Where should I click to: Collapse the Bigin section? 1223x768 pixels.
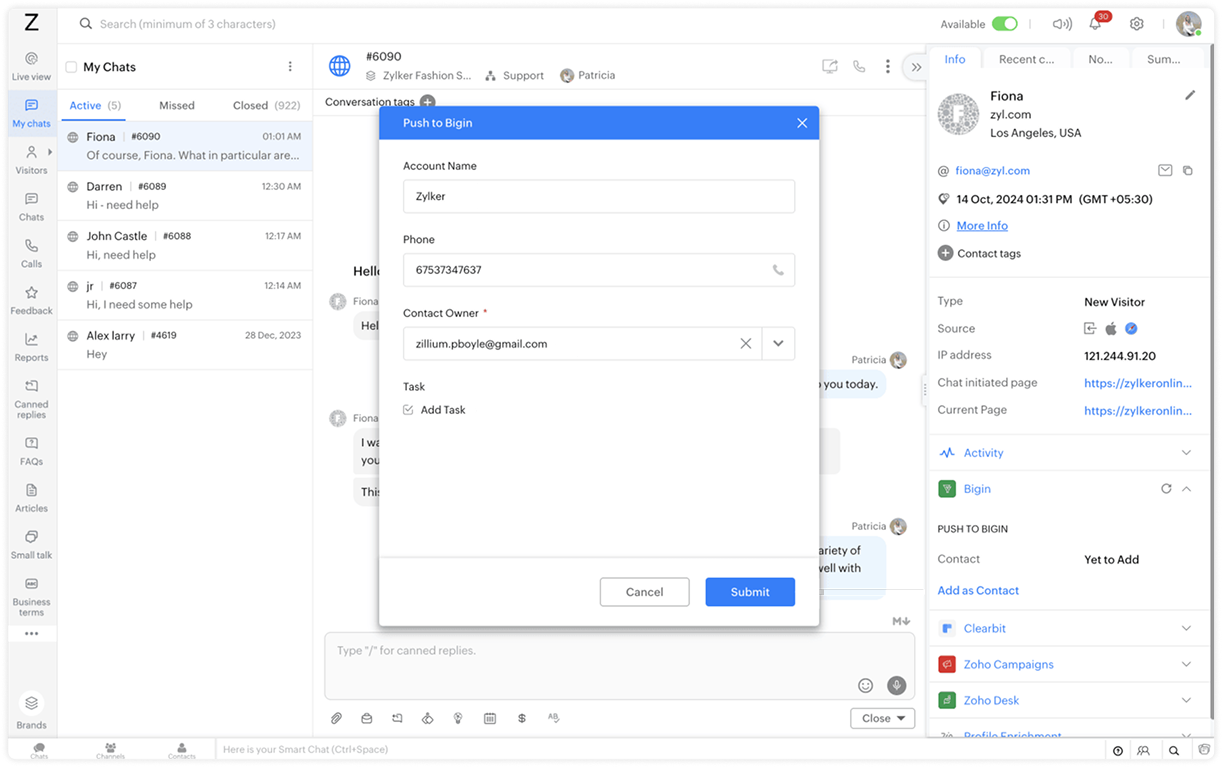pyautogui.click(x=1187, y=489)
